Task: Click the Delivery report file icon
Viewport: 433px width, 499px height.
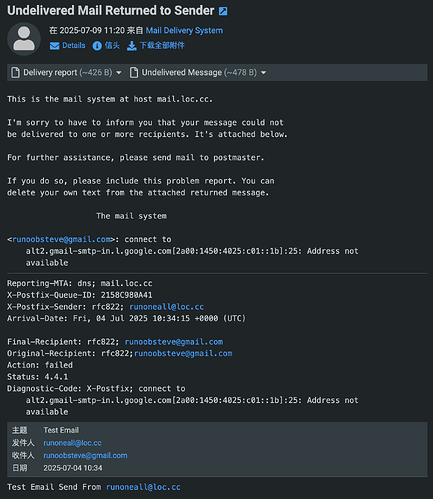Action: point(15,72)
